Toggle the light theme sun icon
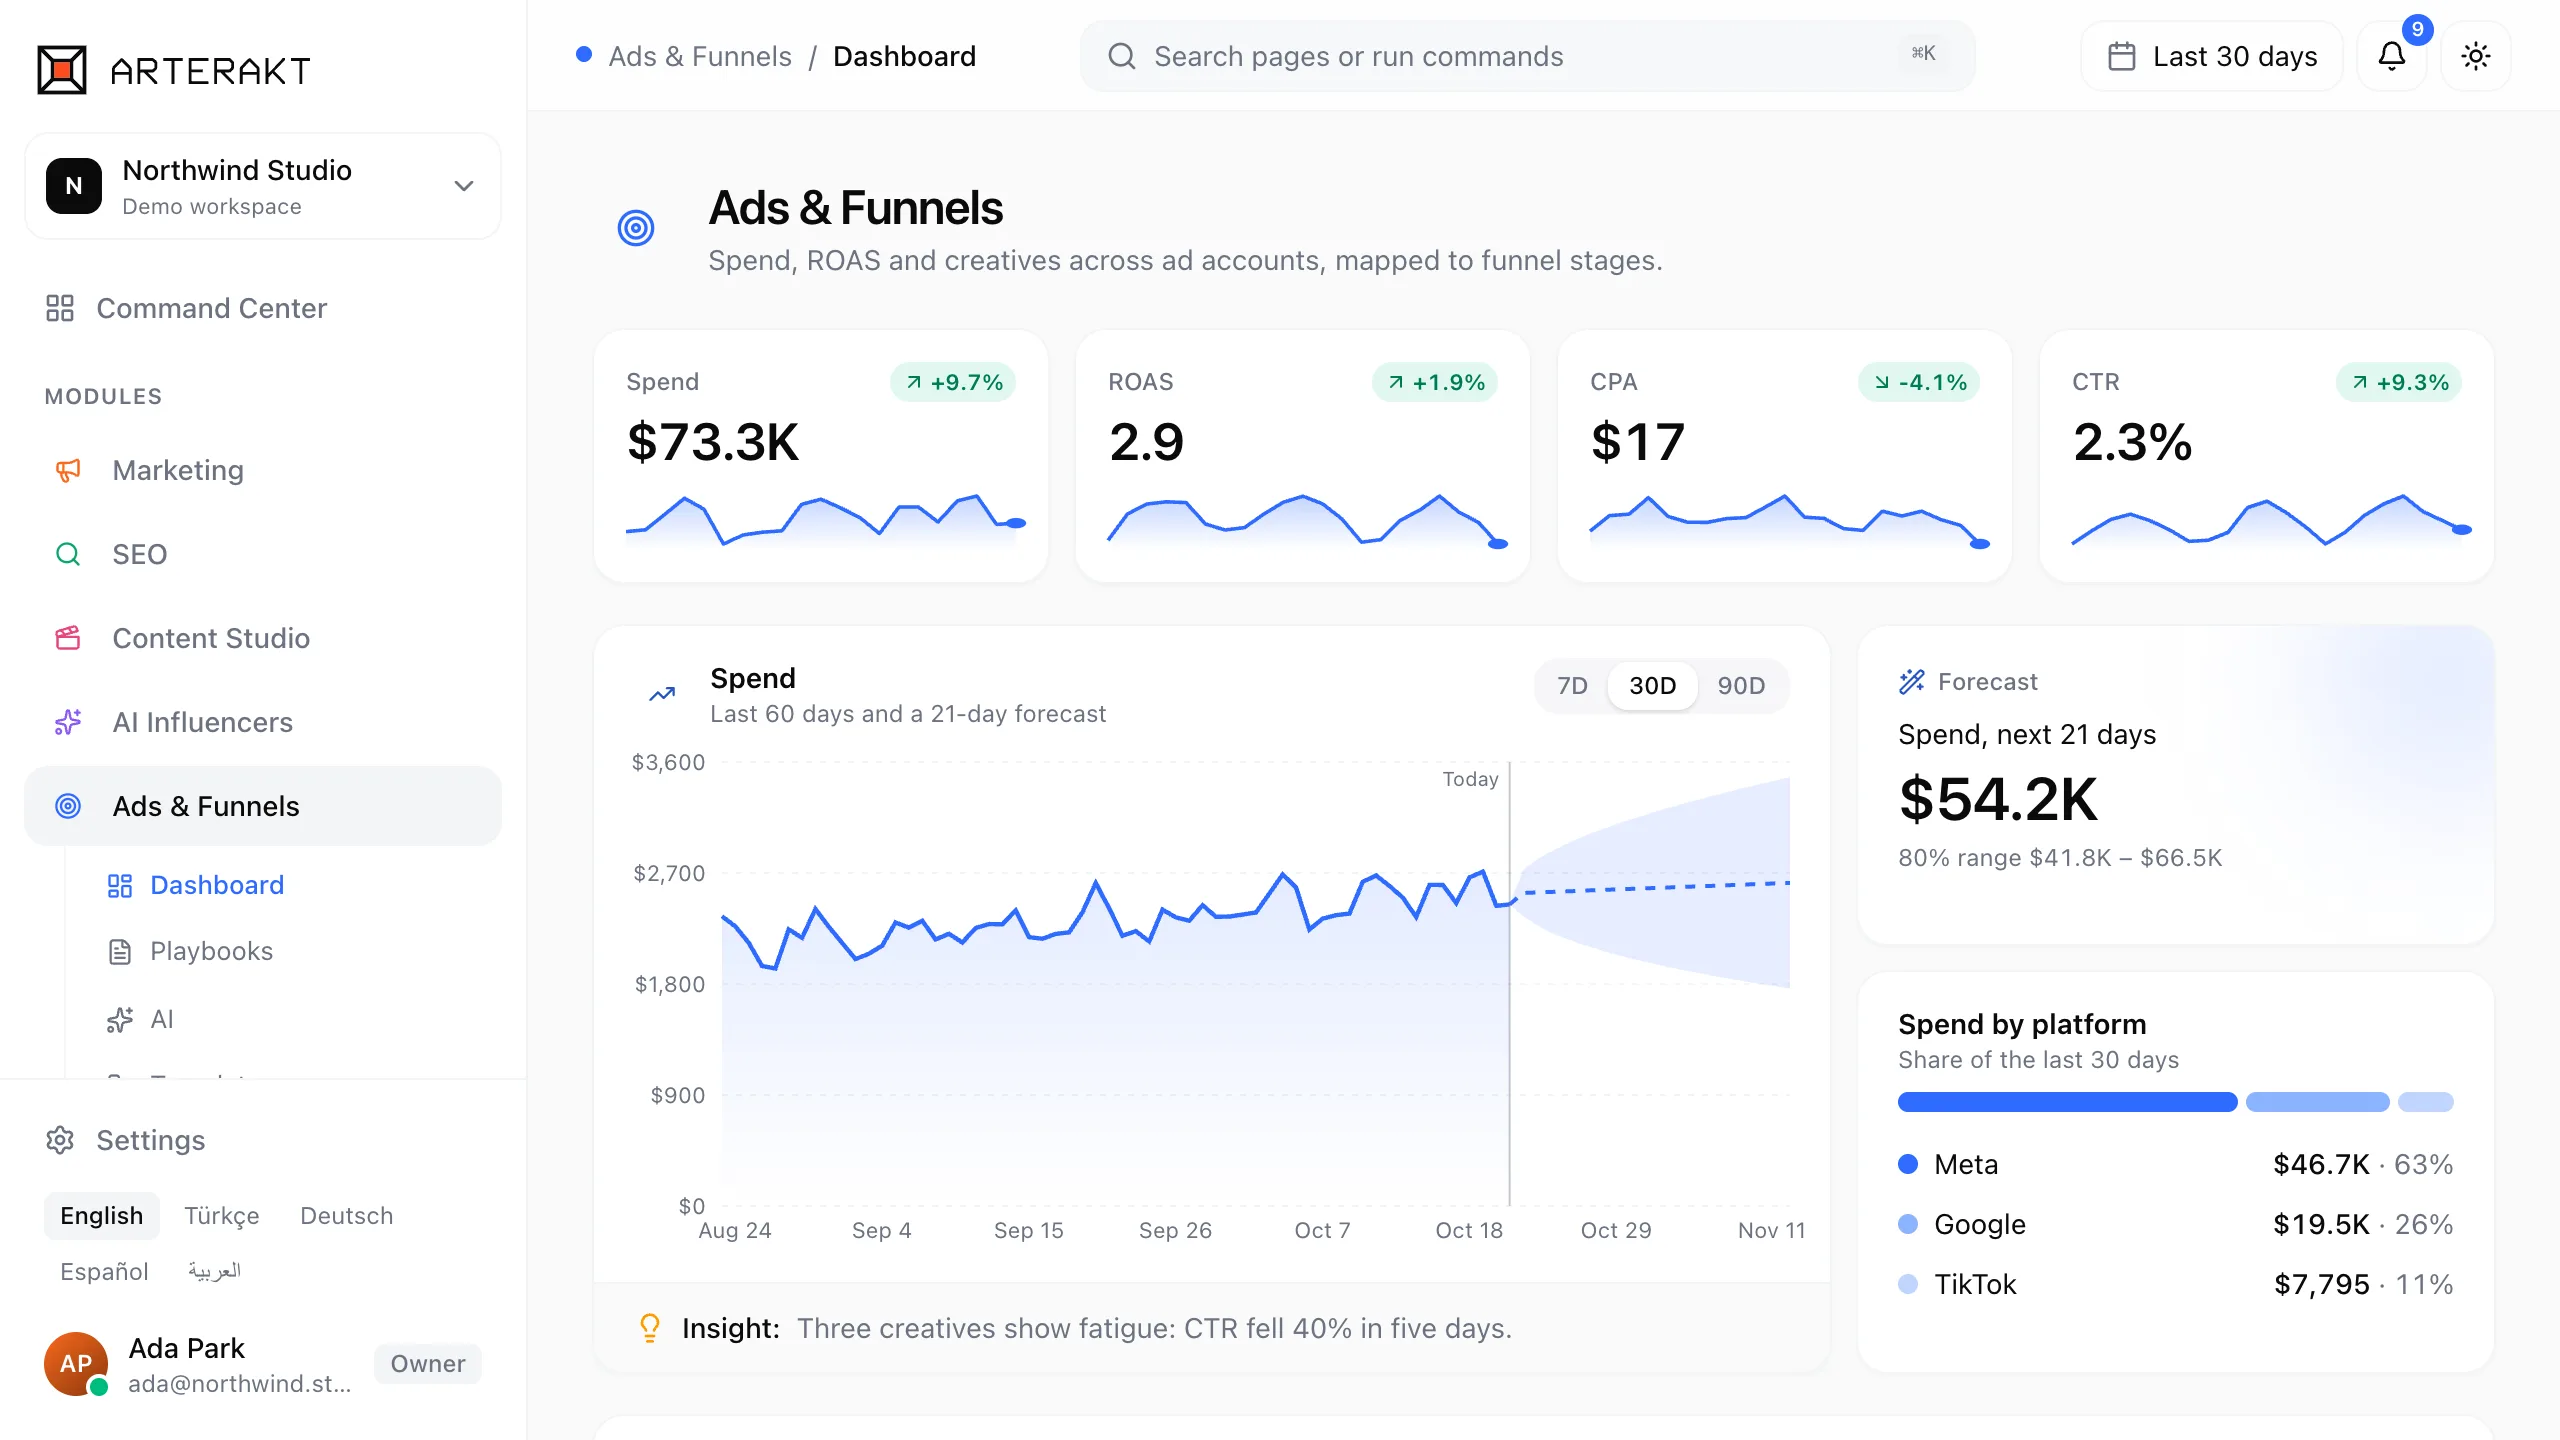The height and width of the screenshot is (1440, 2560). [2475, 56]
